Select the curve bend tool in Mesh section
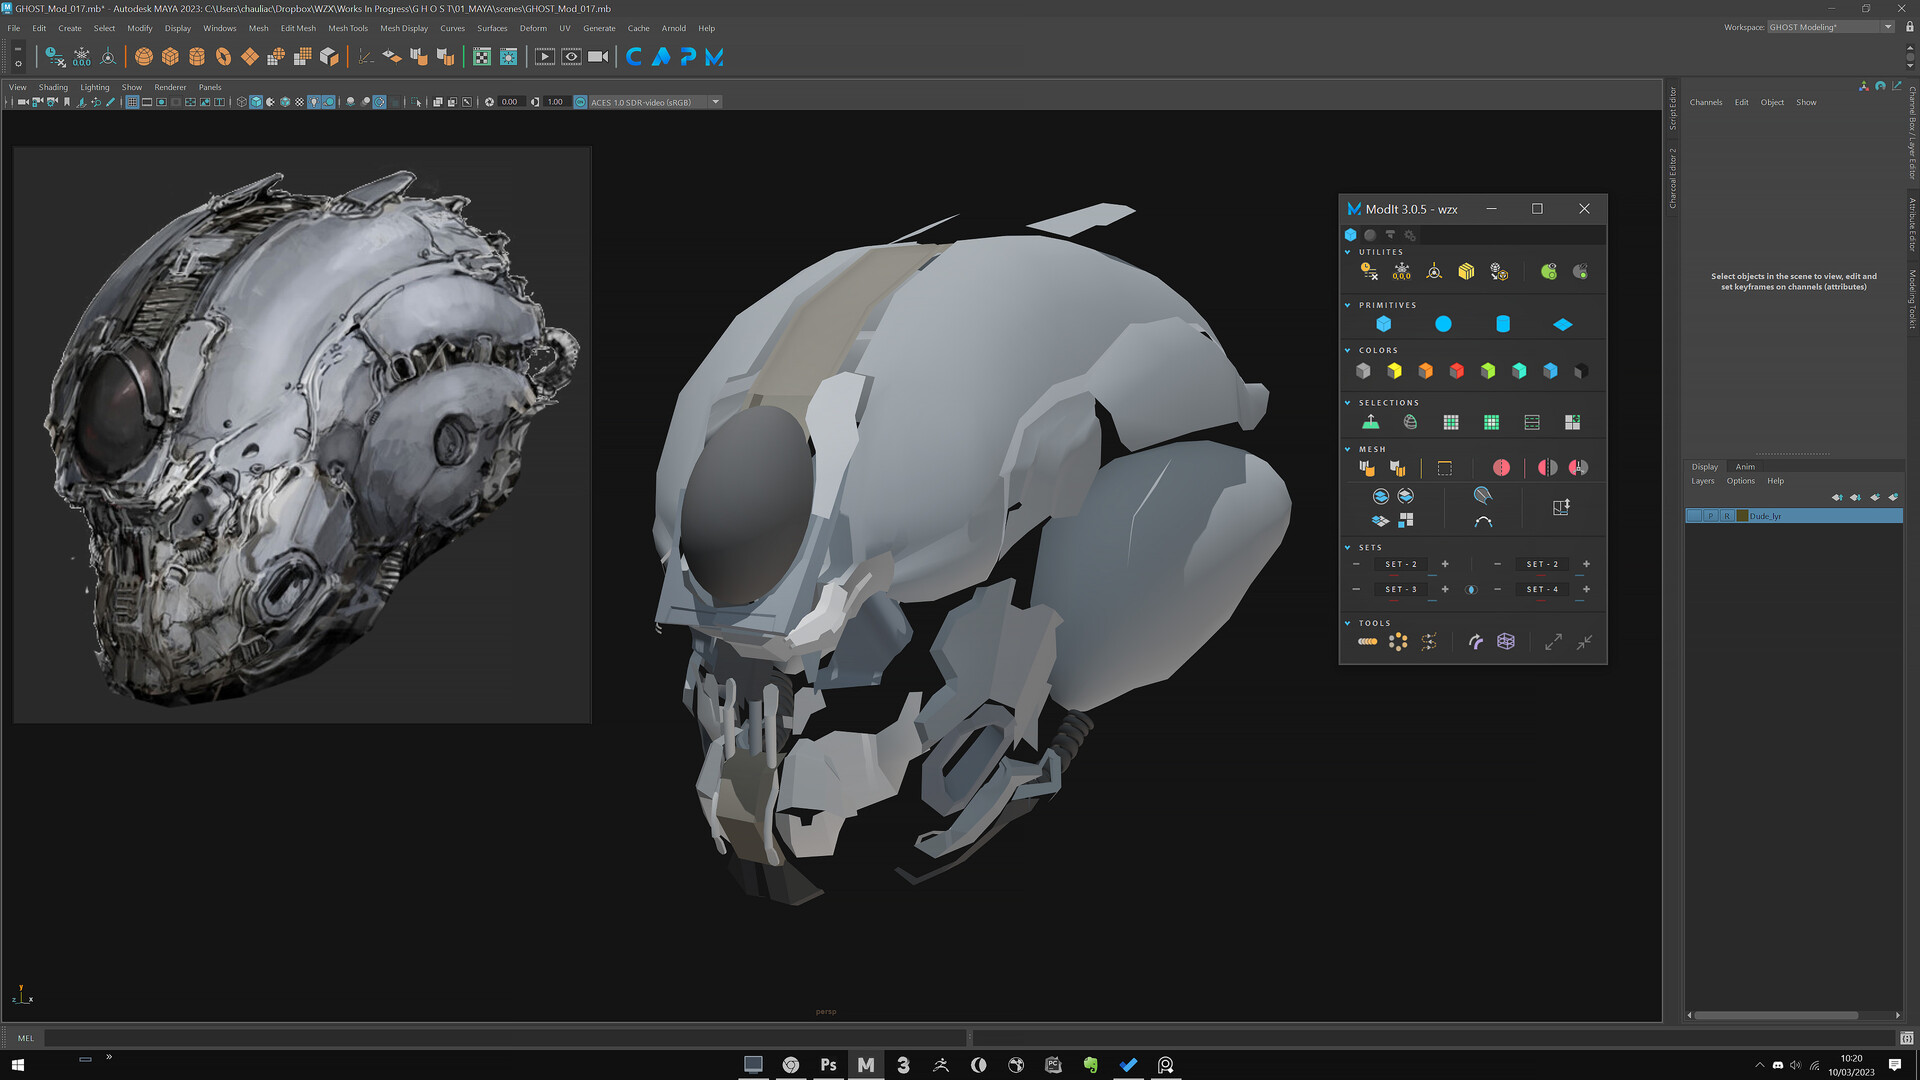1920x1080 pixels. 1482,521
